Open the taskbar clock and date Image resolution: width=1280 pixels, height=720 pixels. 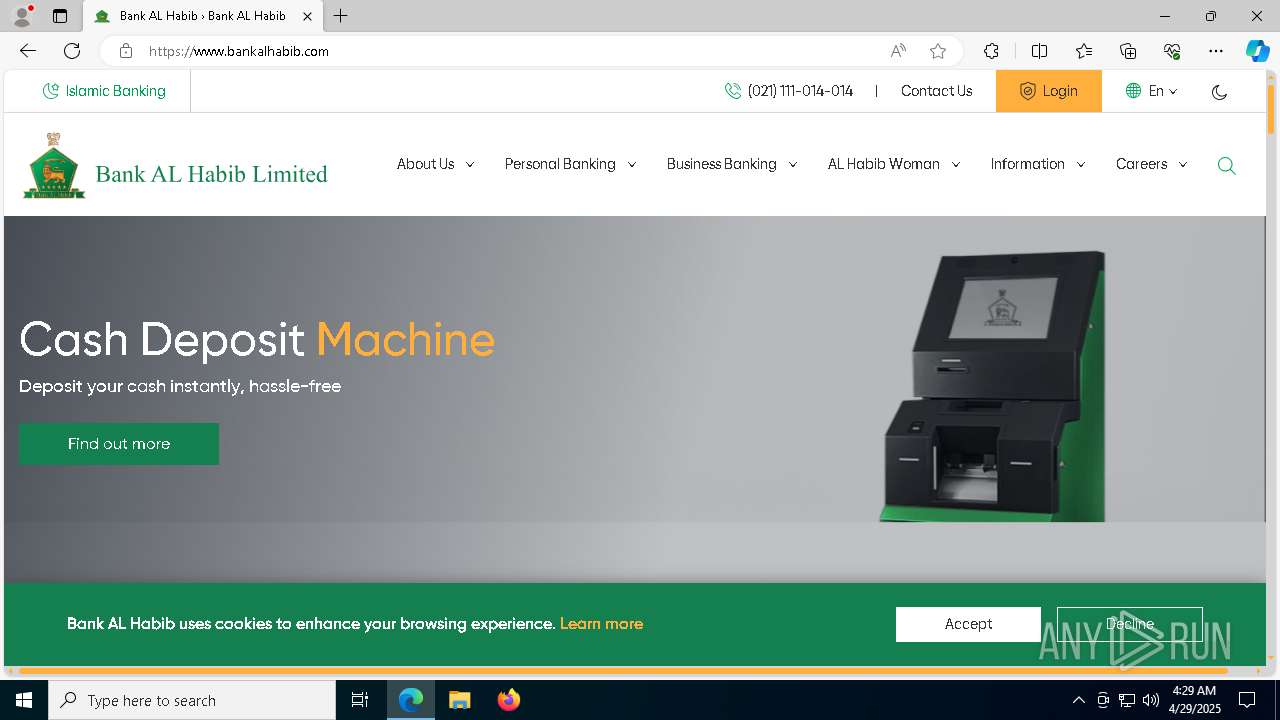coord(1194,700)
